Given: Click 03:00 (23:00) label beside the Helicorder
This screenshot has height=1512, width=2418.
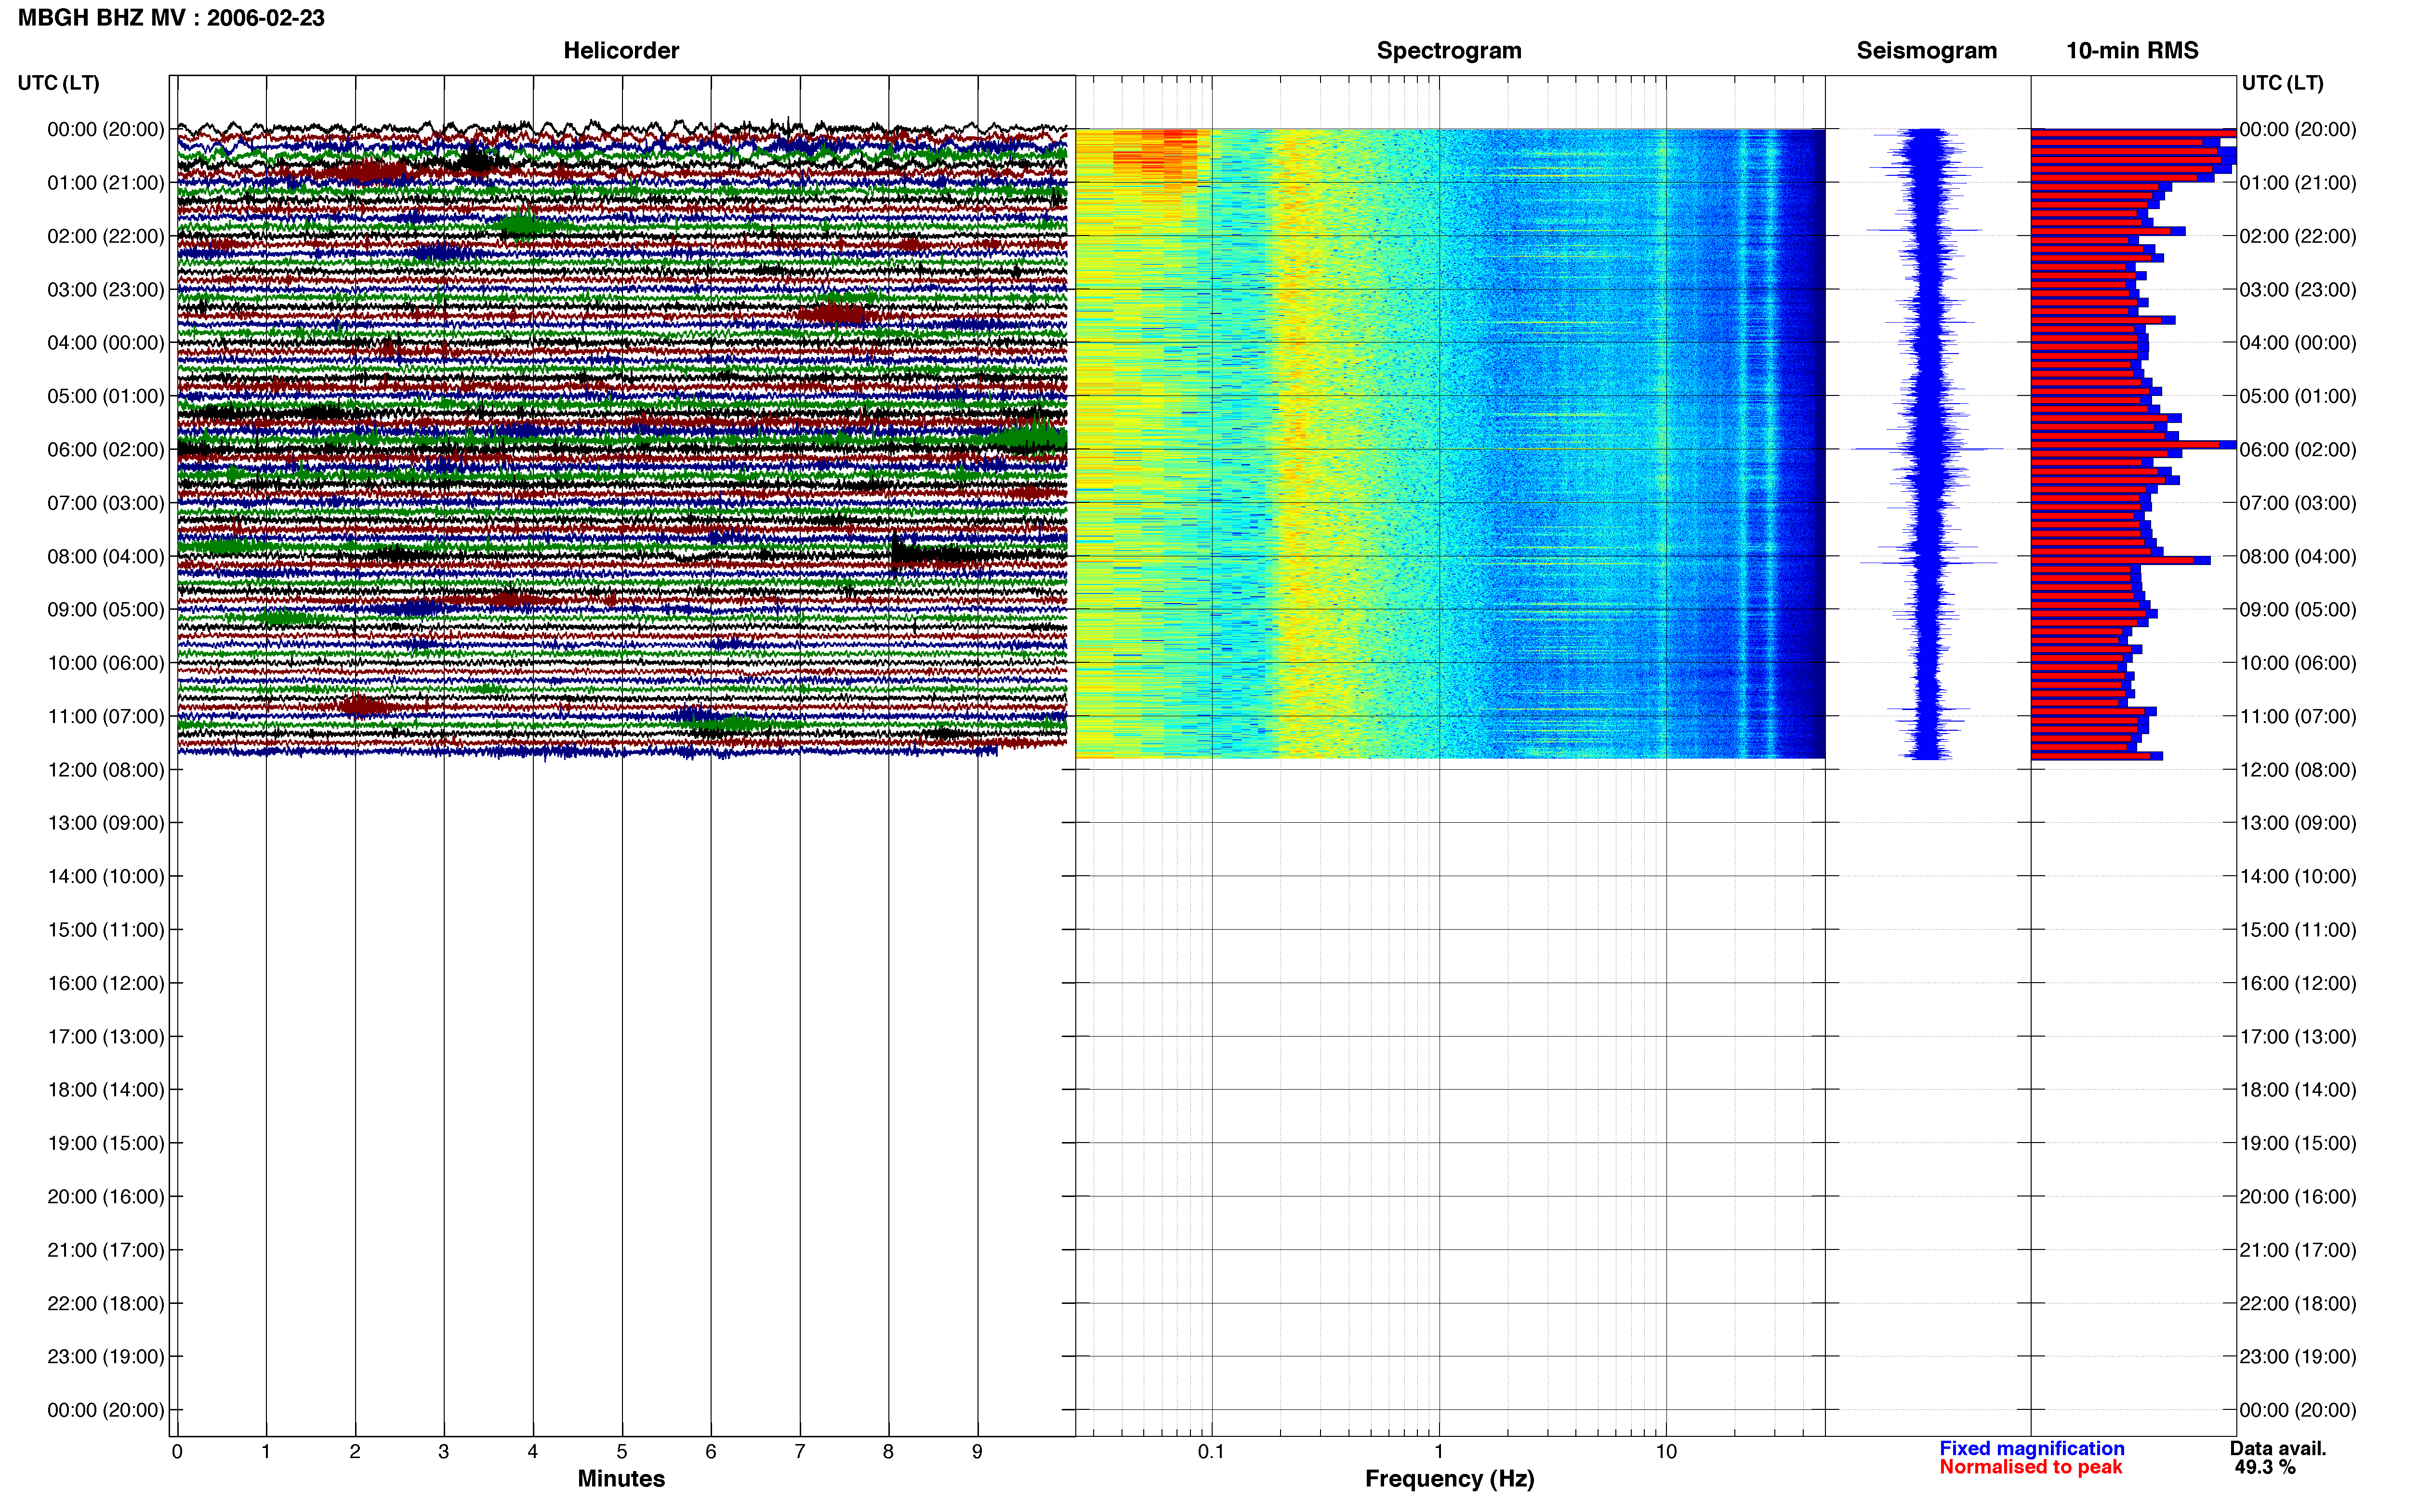Looking at the screenshot, I should pos(106,290).
